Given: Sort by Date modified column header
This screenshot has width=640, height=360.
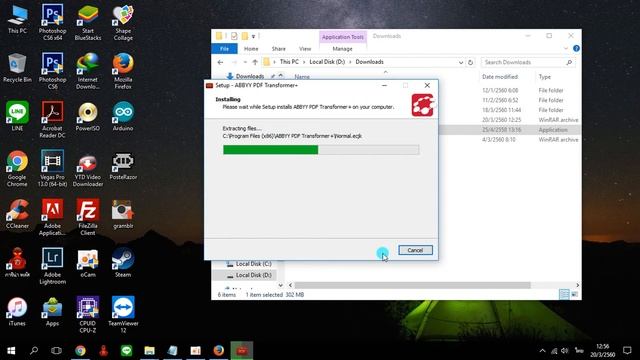Looking at the screenshot, I should 500,77.
